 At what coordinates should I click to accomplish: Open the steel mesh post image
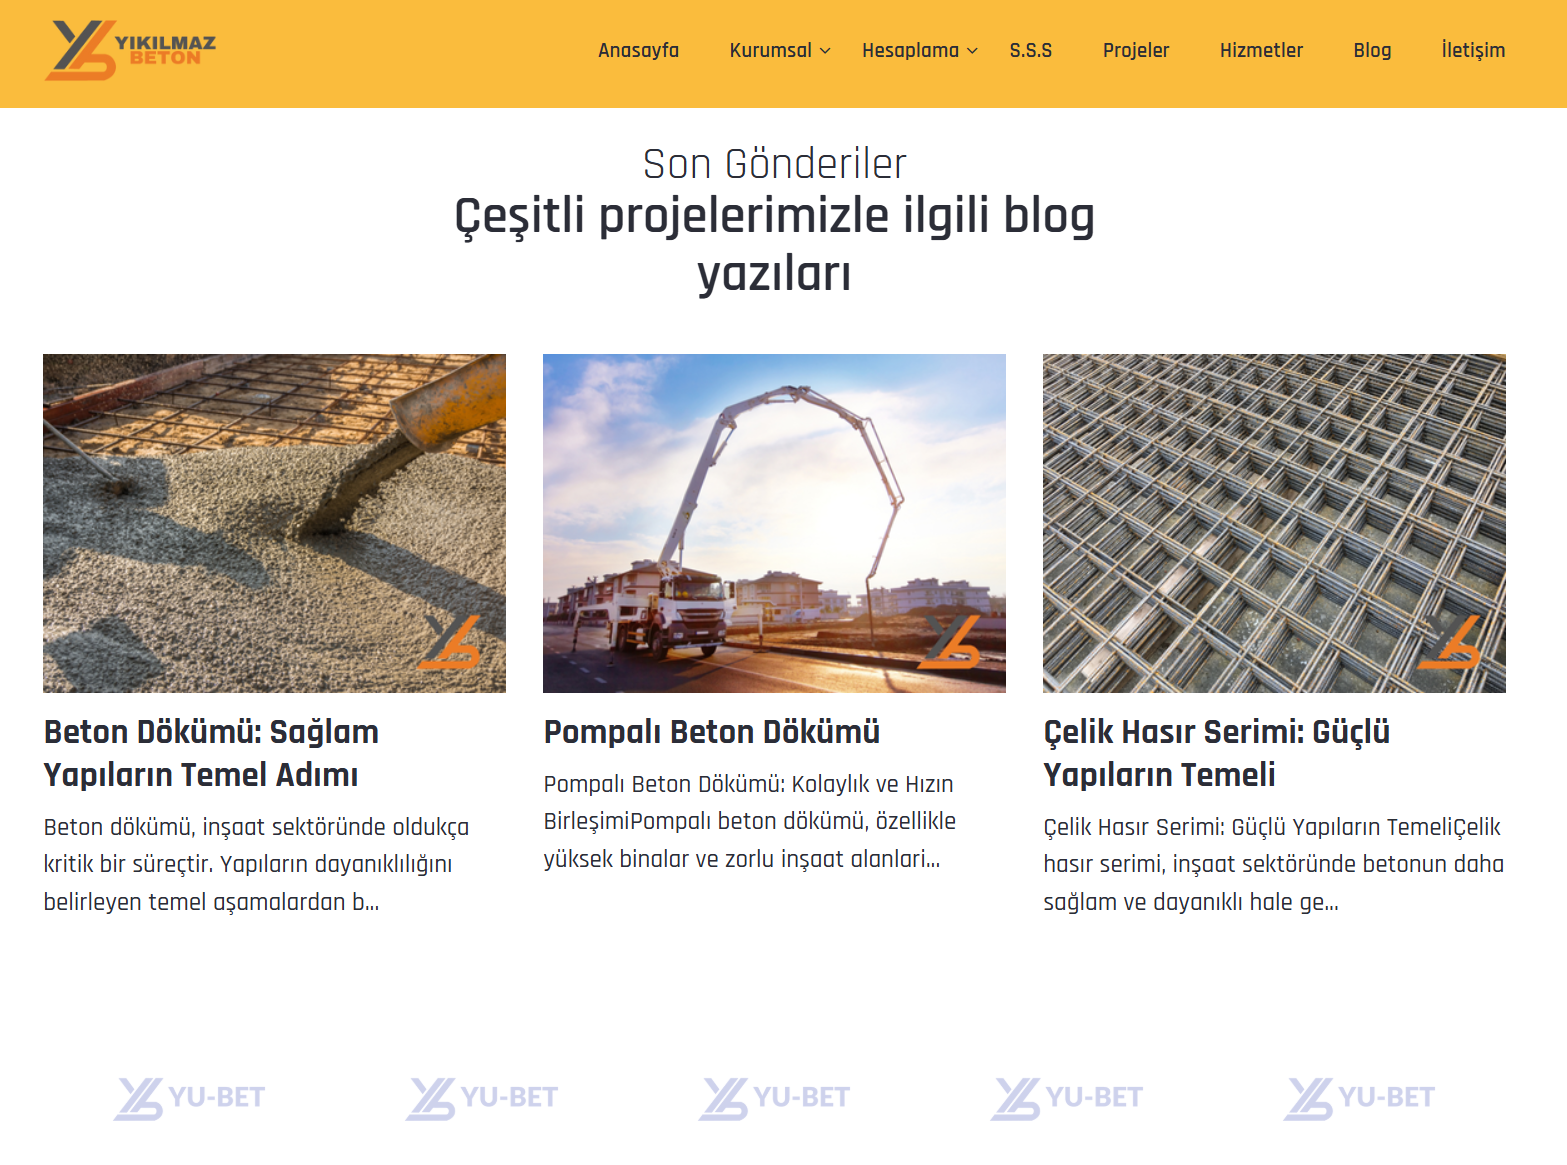[1274, 523]
